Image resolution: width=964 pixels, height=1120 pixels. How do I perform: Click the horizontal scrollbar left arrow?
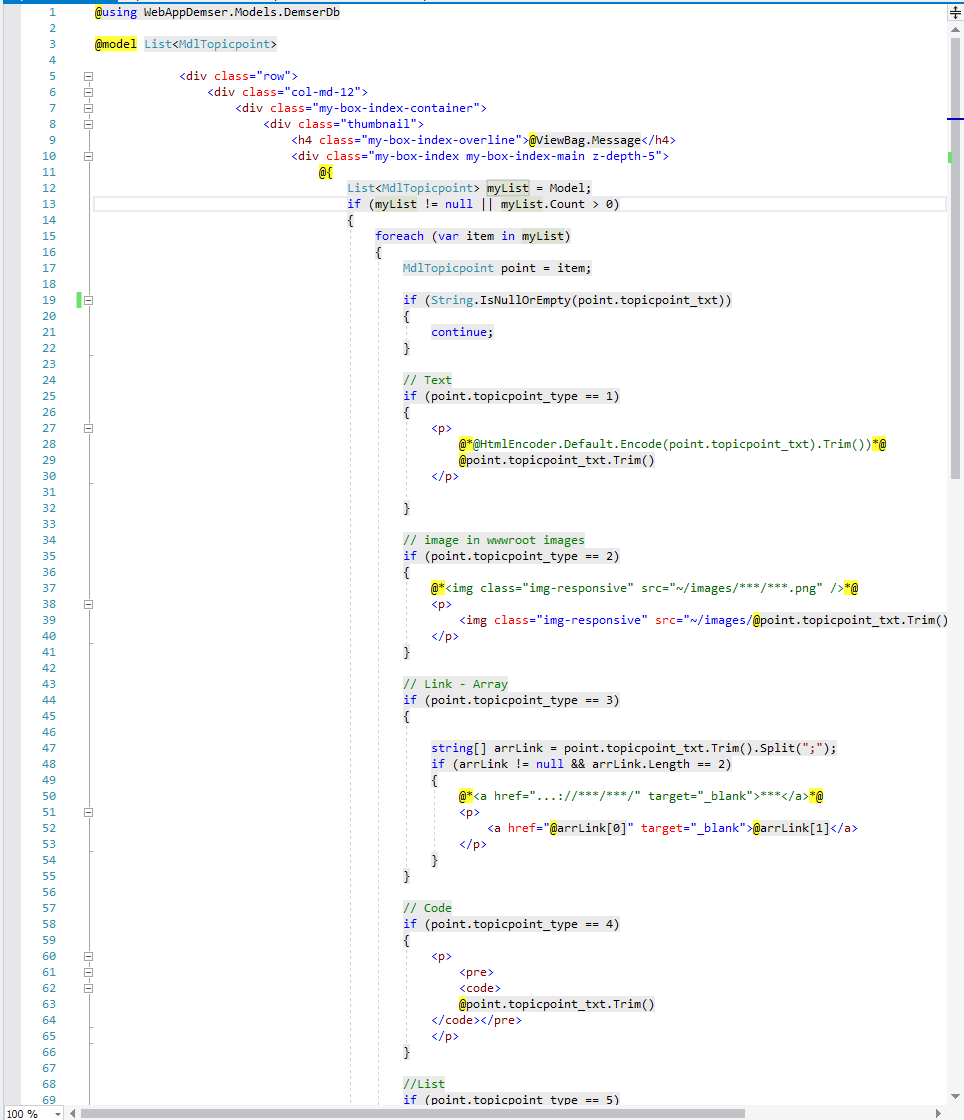tap(72, 1114)
